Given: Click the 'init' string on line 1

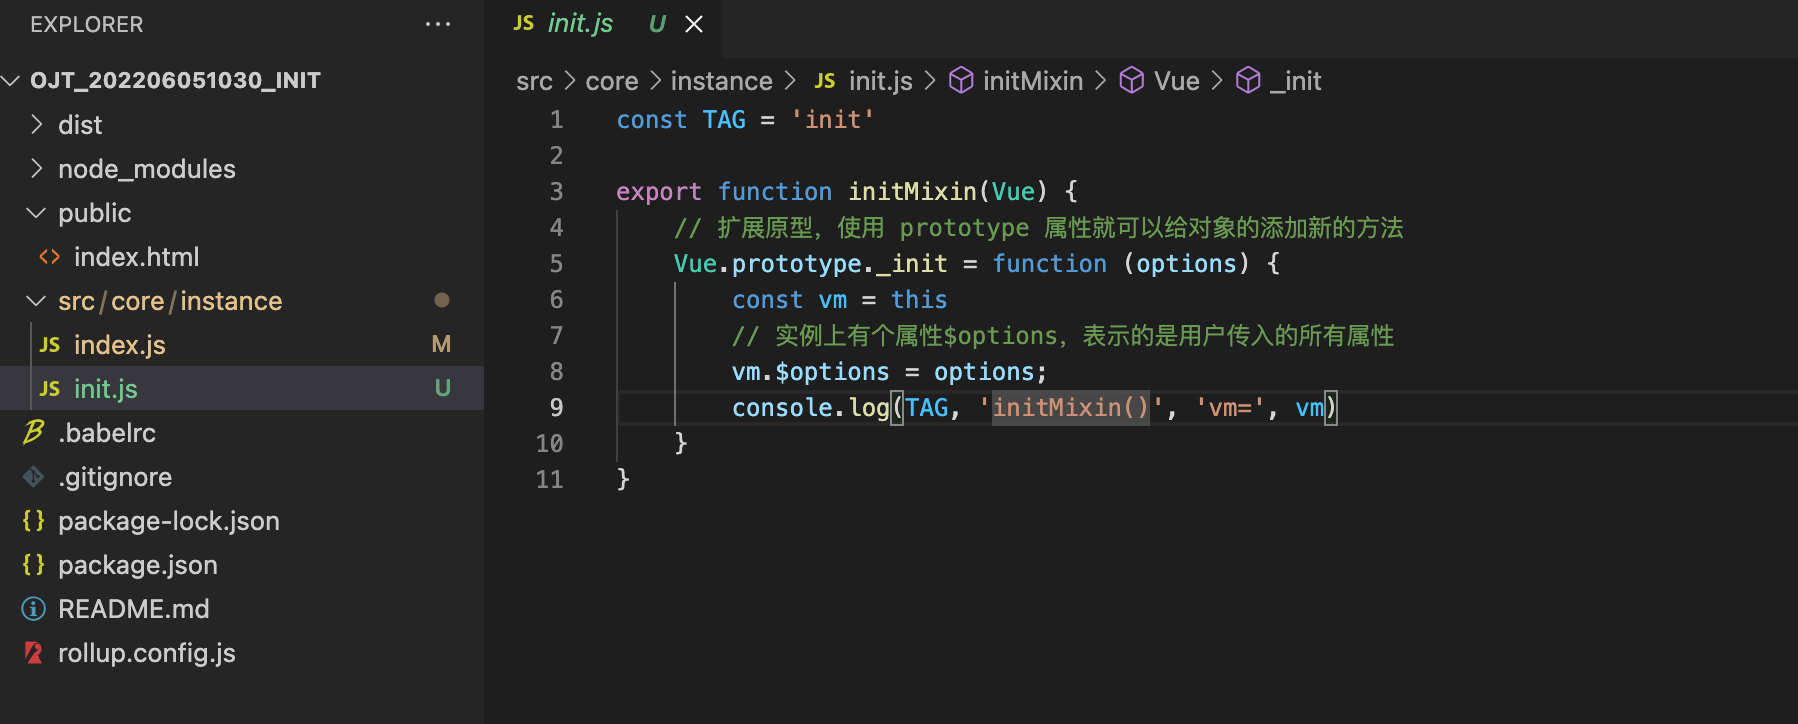Looking at the screenshot, I should [833, 120].
